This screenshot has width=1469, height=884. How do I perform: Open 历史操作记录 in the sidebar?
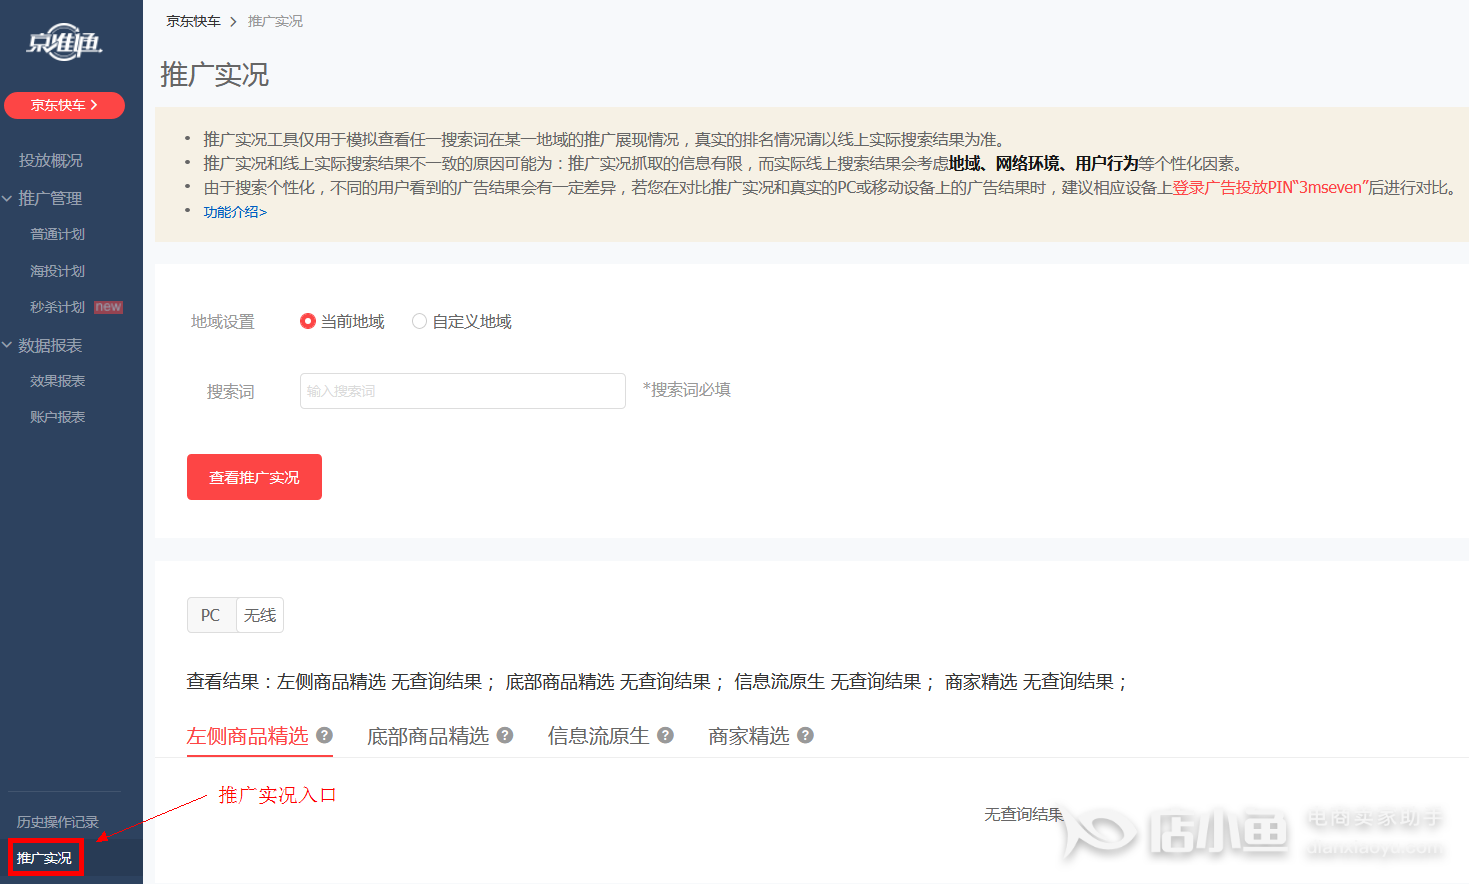[58, 822]
